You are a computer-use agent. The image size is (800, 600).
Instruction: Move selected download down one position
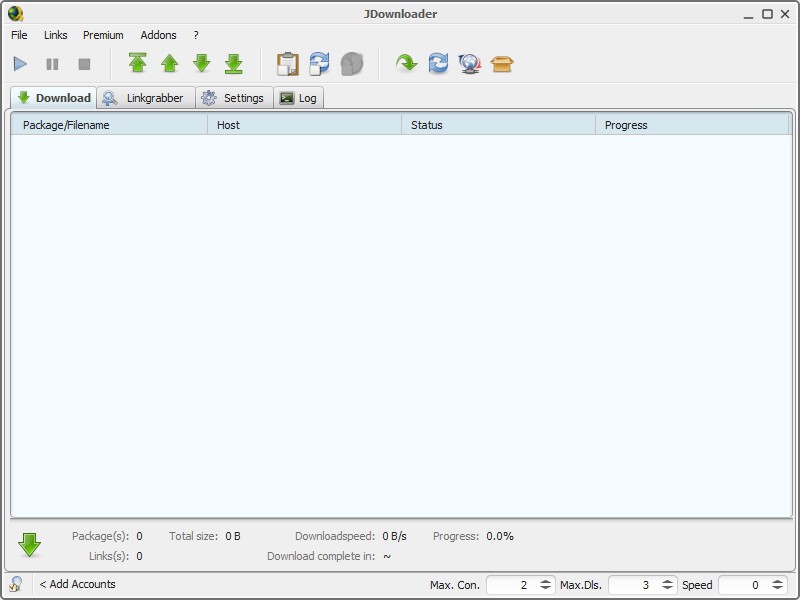202,63
